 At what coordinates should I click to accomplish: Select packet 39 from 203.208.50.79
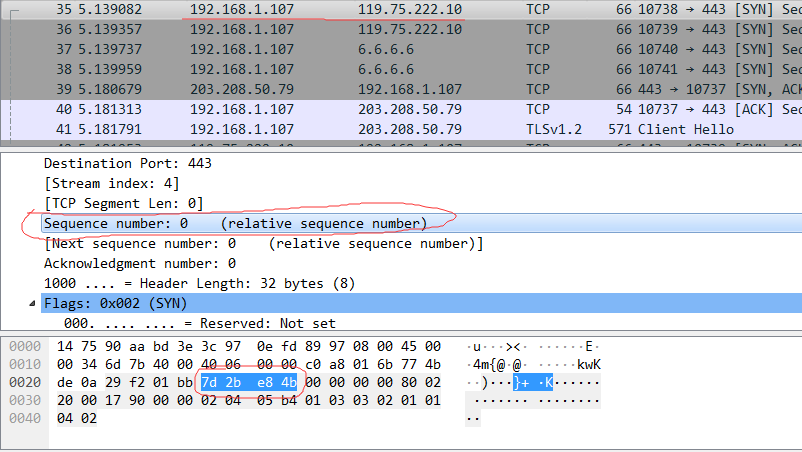(x=401, y=89)
